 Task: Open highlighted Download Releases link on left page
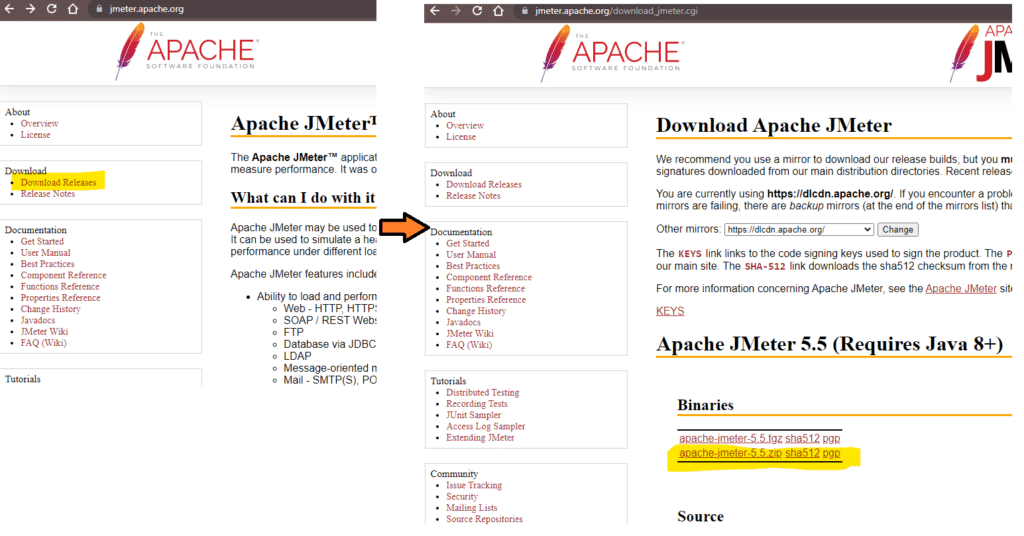tap(58, 183)
